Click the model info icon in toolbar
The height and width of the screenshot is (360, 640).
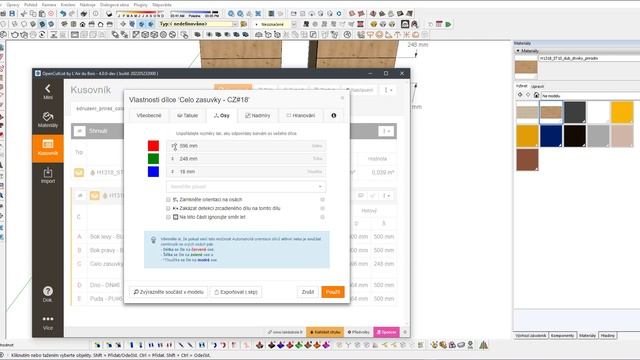pyautogui.click(x=95, y=13)
